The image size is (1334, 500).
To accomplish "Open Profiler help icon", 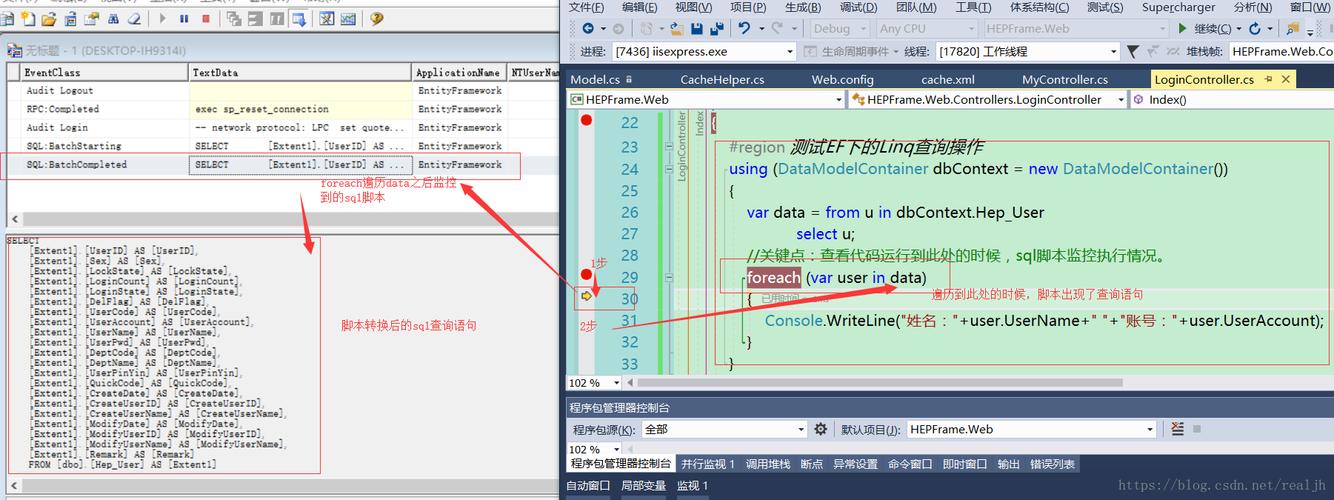I will coord(377,19).
